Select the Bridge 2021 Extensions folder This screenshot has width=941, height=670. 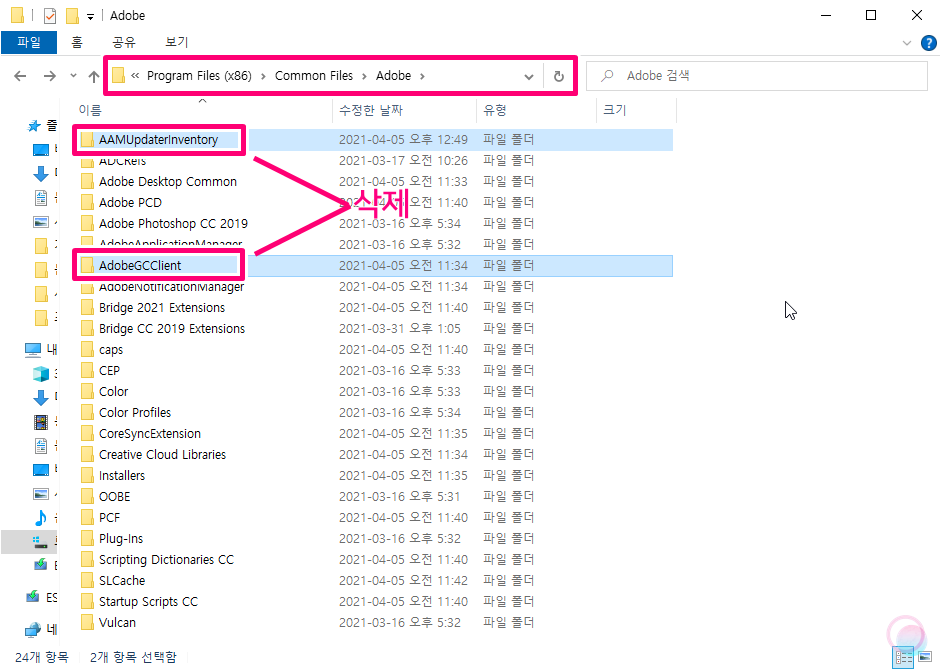point(161,307)
